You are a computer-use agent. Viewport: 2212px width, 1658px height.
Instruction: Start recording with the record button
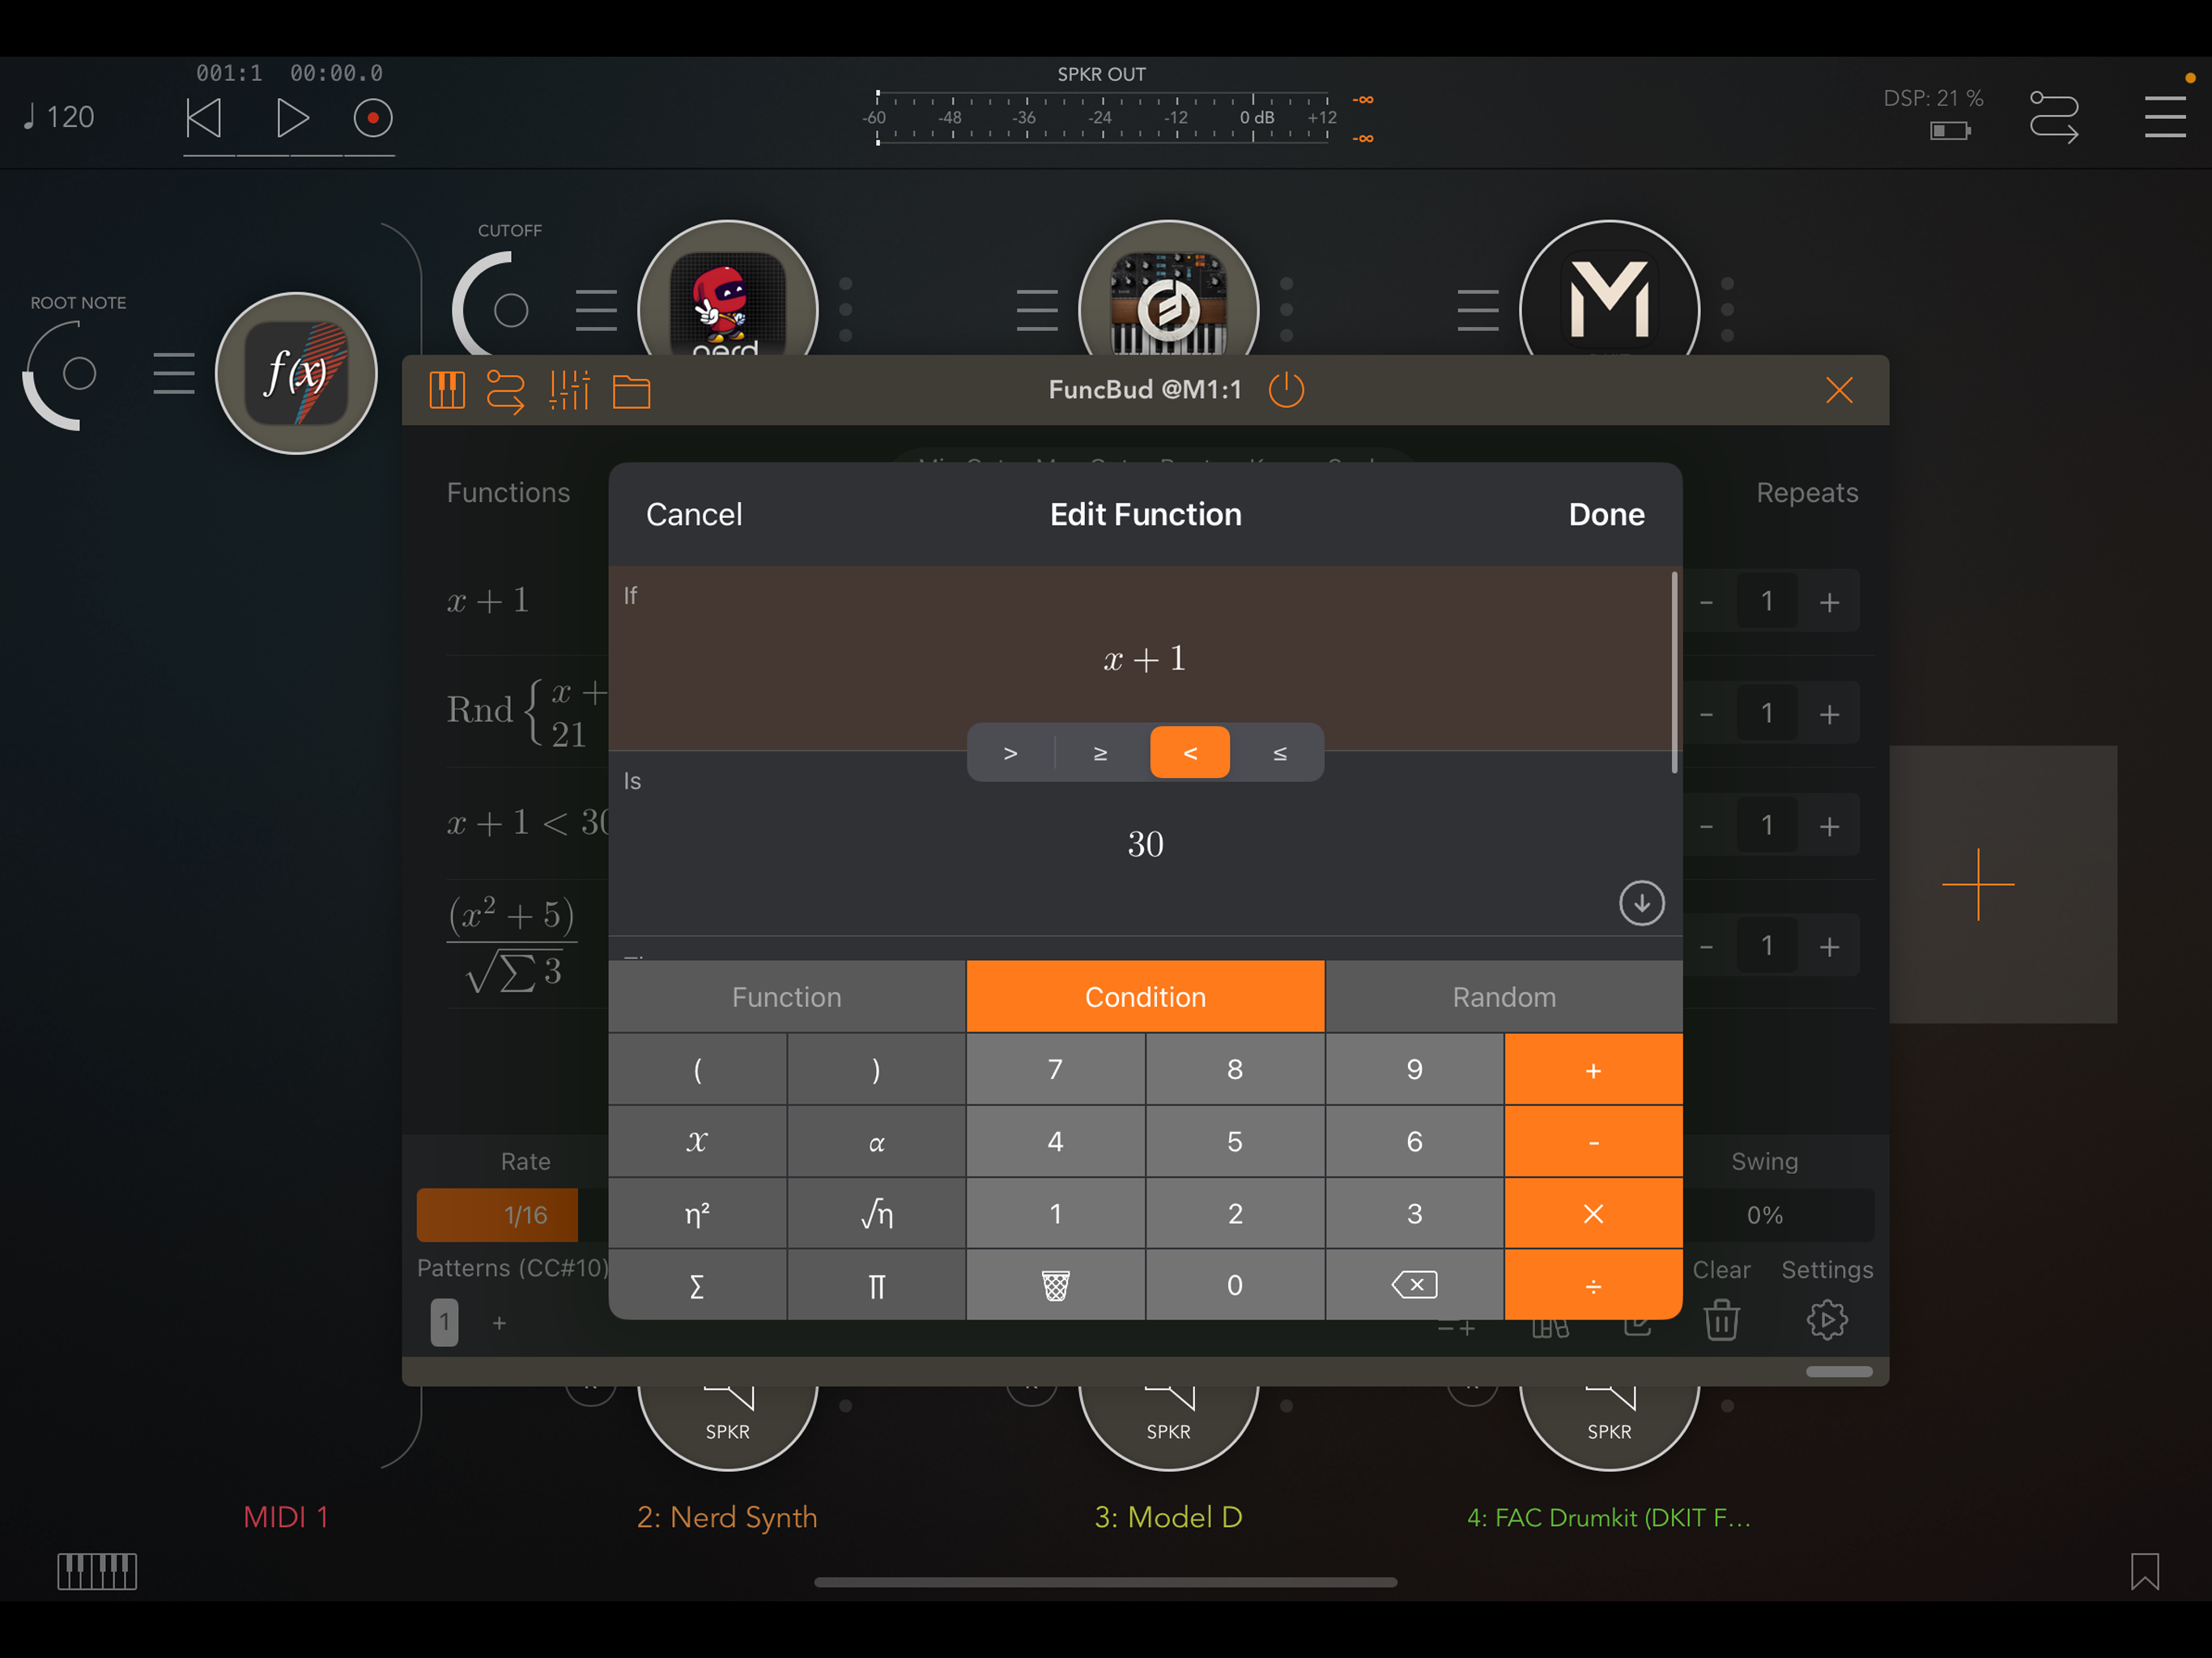pyautogui.click(x=373, y=118)
